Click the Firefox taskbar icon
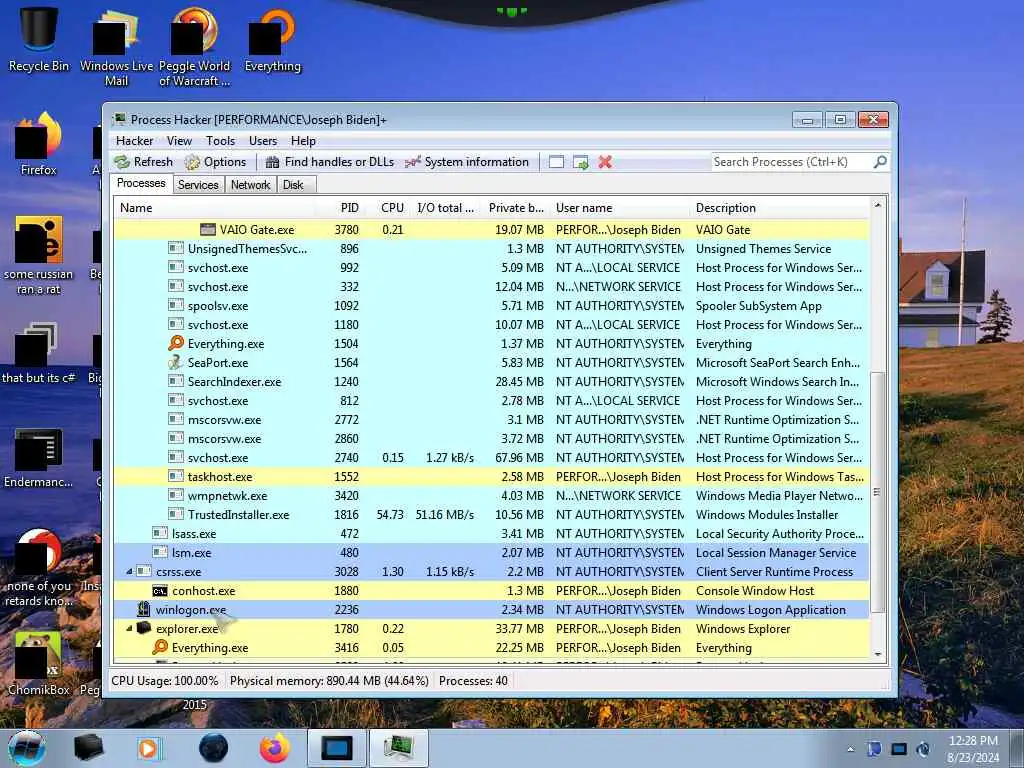Viewport: 1024px width, 768px height. click(x=274, y=748)
